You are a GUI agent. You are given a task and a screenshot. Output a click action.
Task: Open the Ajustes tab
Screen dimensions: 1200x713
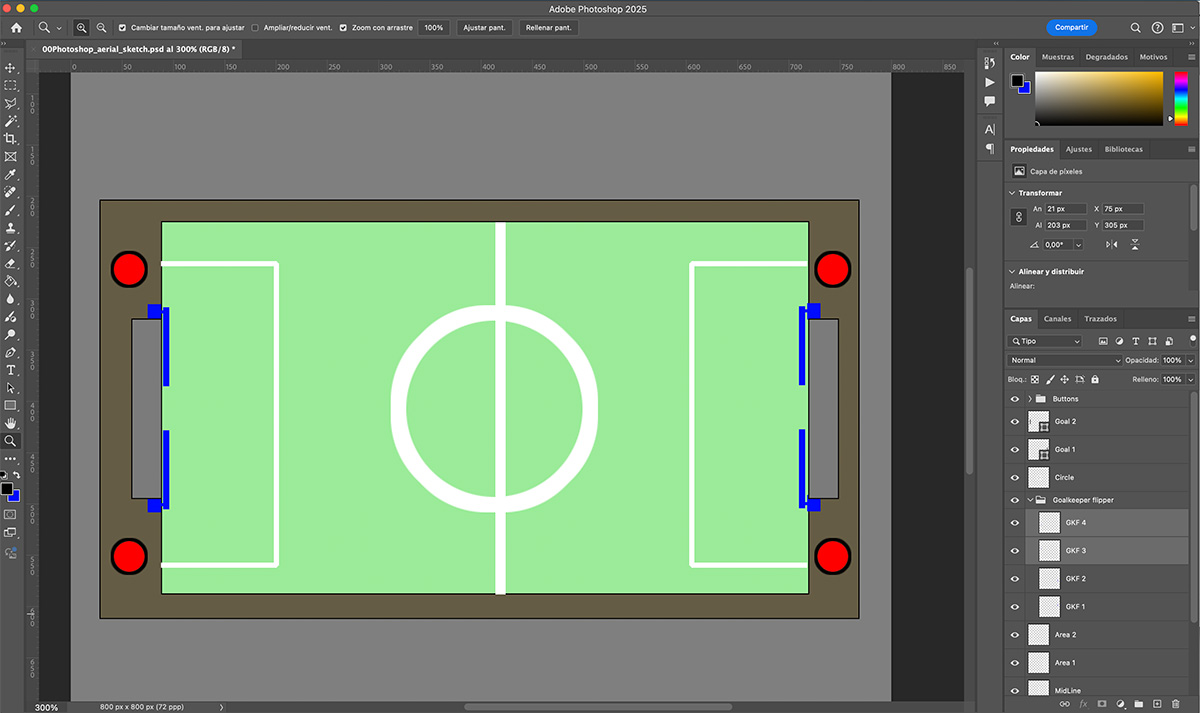pyautogui.click(x=1078, y=149)
